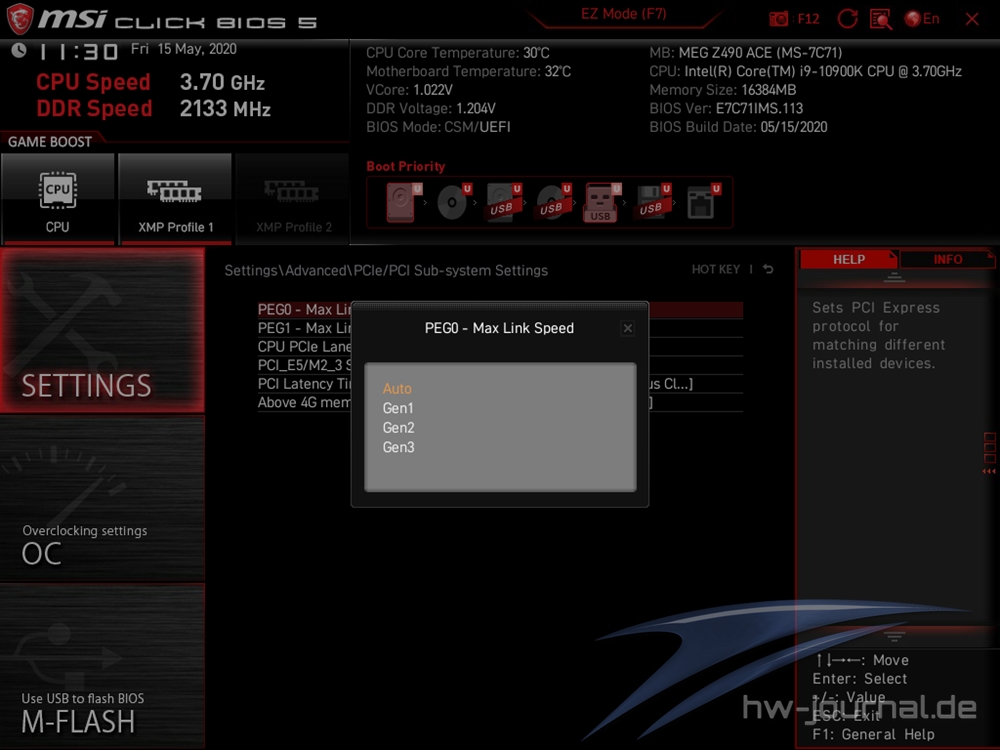This screenshot has width=1000, height=750.
Task: Enable XMP Profile 2
Action: 293,198
